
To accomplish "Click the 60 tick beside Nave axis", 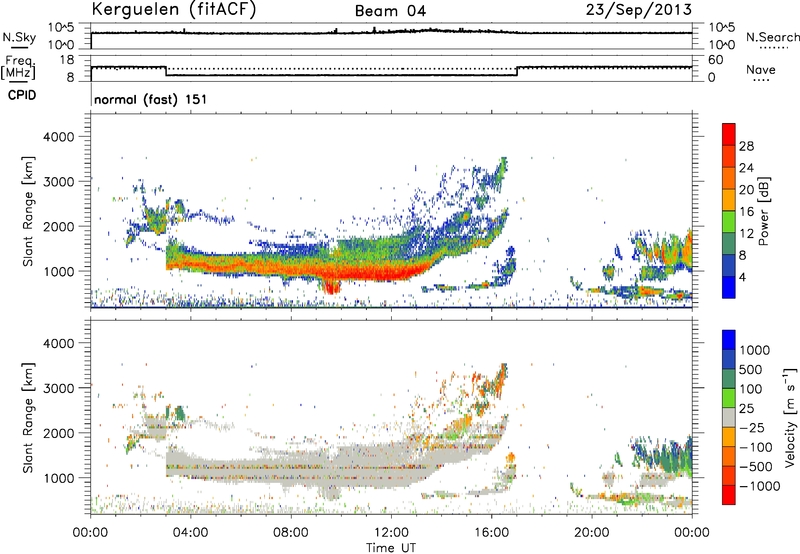I will tap(715, 60).
